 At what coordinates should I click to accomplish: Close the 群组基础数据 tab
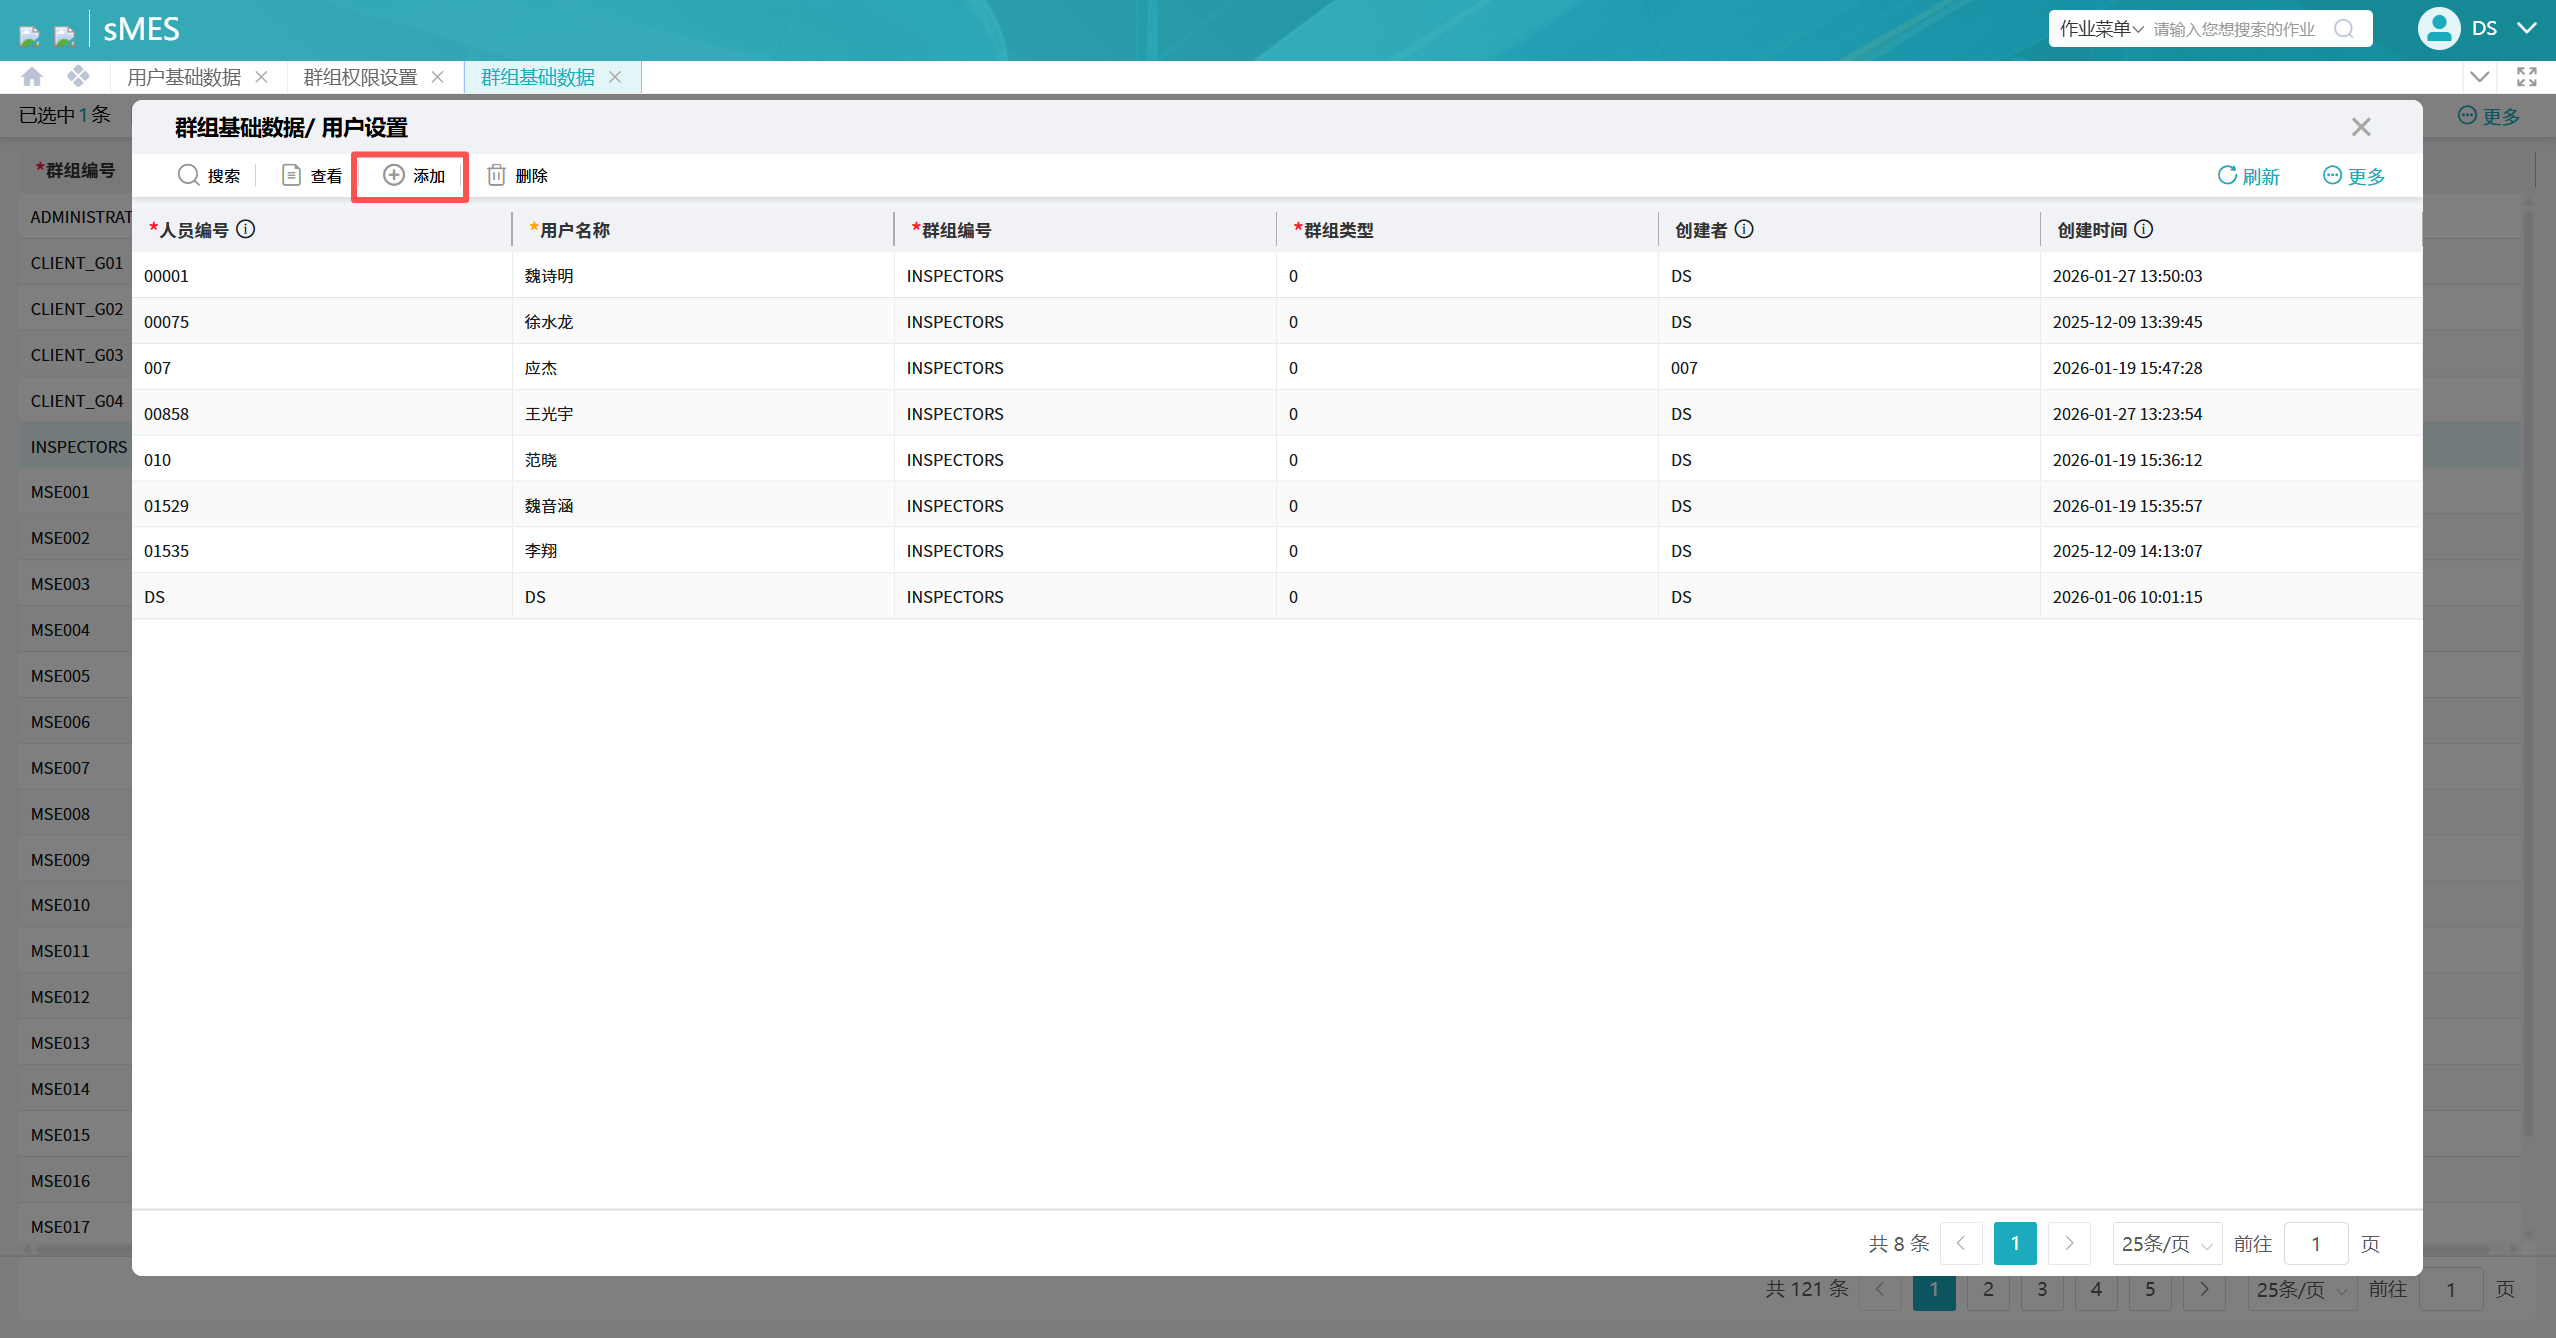tap(615, 77)
